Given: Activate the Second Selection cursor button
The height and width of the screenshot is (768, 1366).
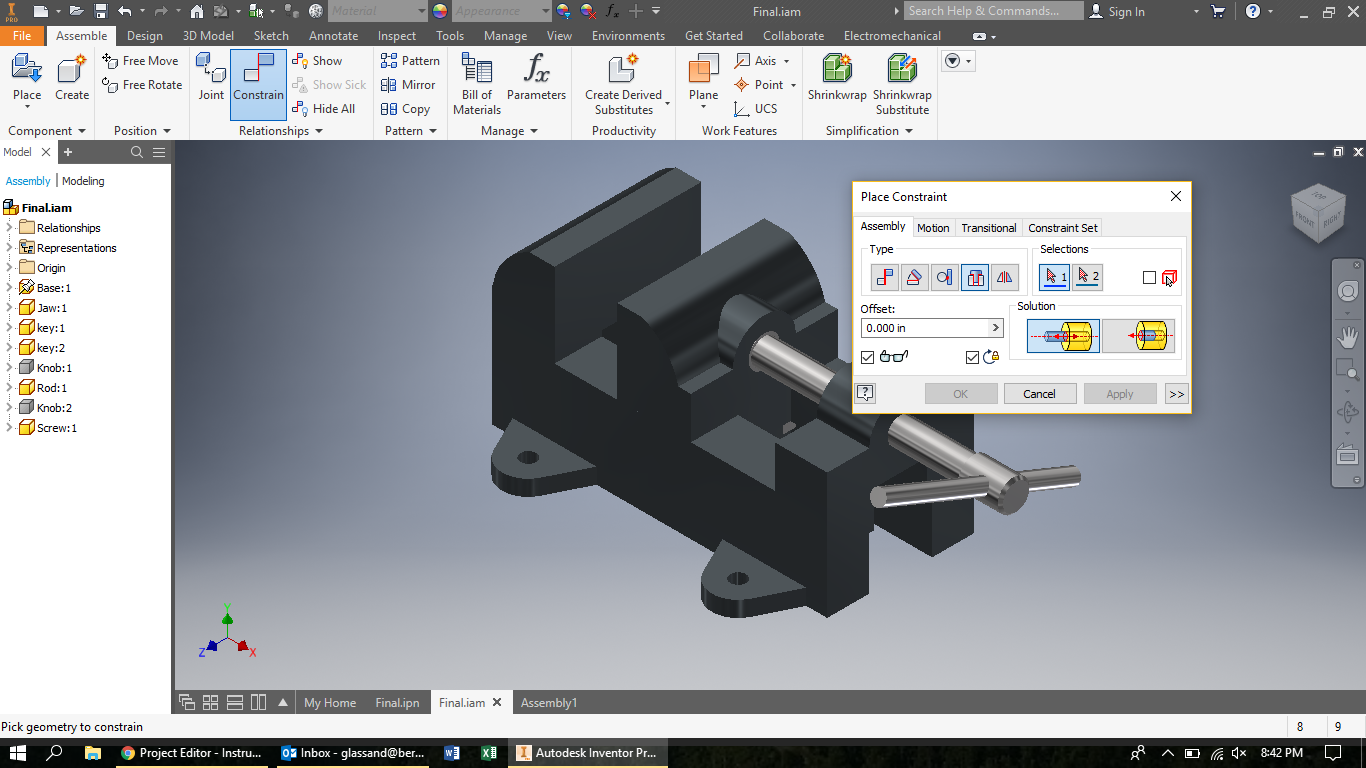Looking at the screenshot, I should 1087,277.
